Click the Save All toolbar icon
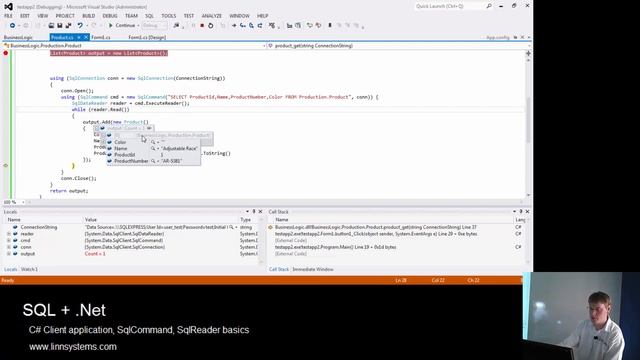 coord(68,25)
